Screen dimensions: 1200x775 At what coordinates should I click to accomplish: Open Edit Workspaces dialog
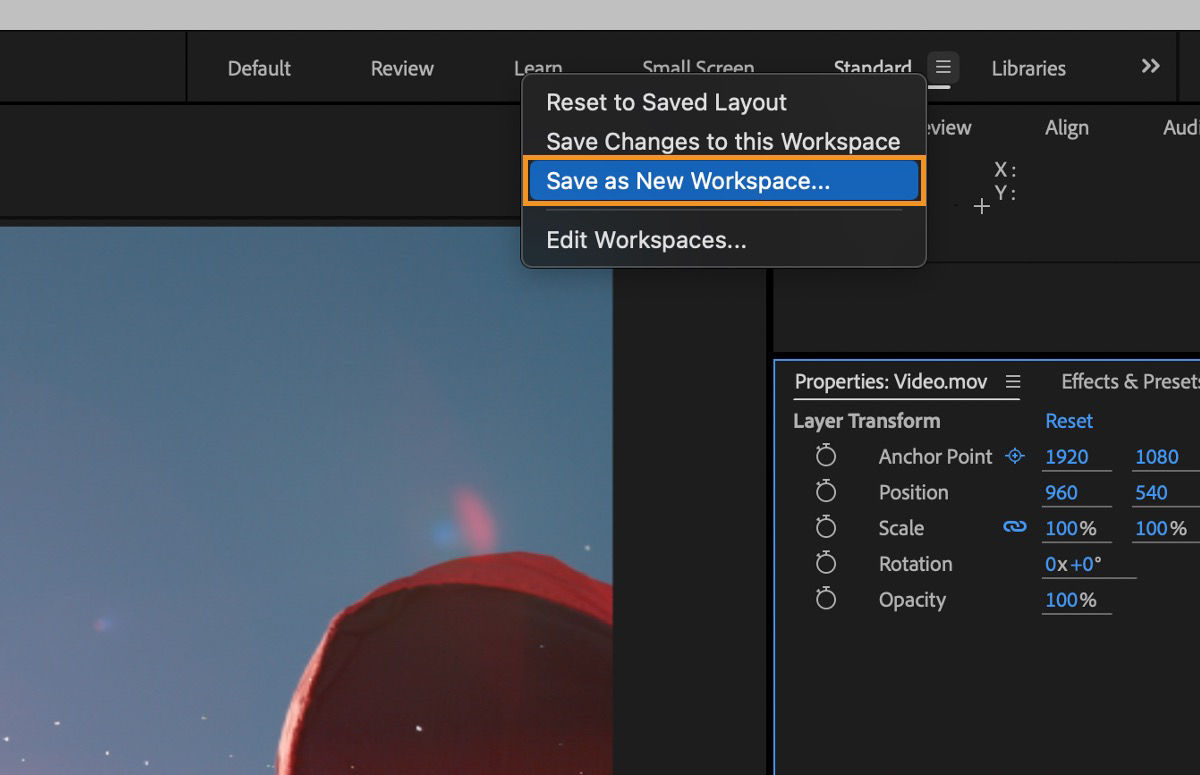(645, 239)
